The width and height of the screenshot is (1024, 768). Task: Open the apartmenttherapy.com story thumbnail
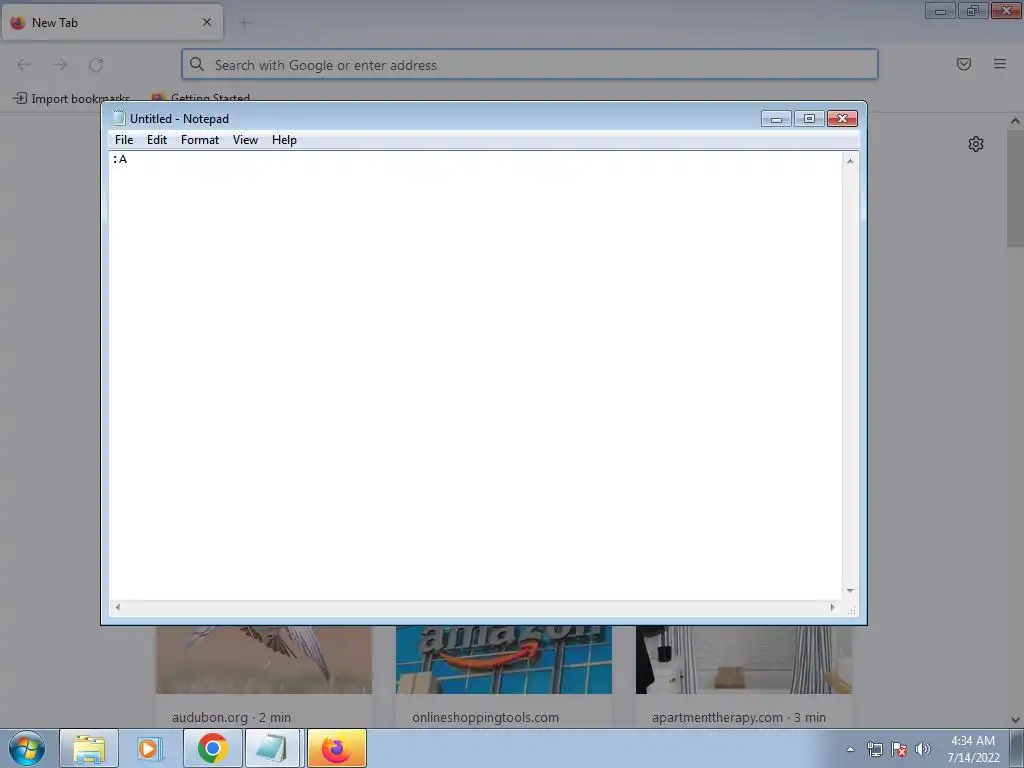pos(744,660)
